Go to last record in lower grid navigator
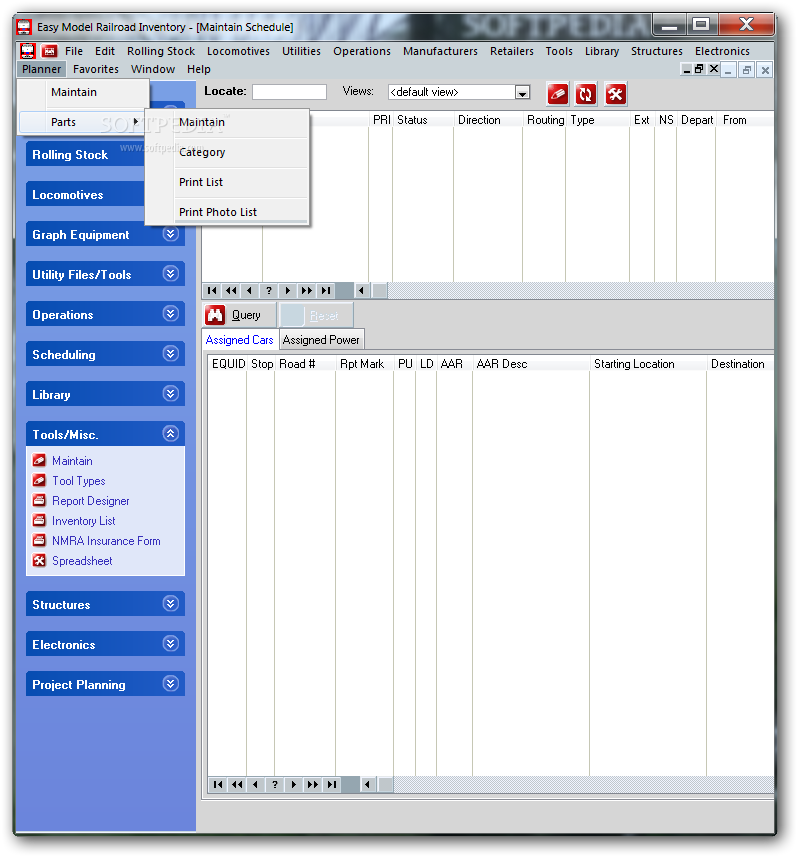The height and width of the screenshot is (857, 798). point(332,785)
